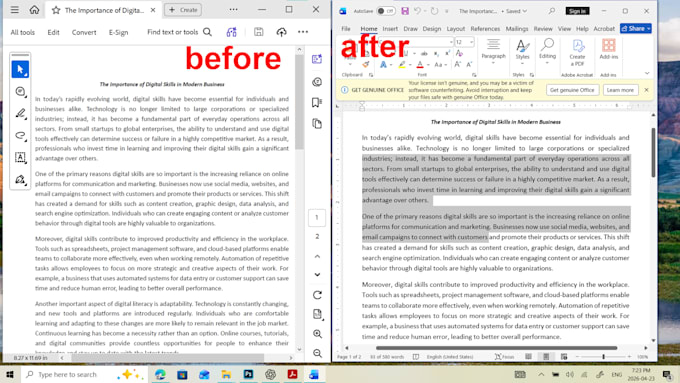680x383 pixels.
Task: Upload the PDF to cloud in Acrobat
Action: click(x=281, y=32)
